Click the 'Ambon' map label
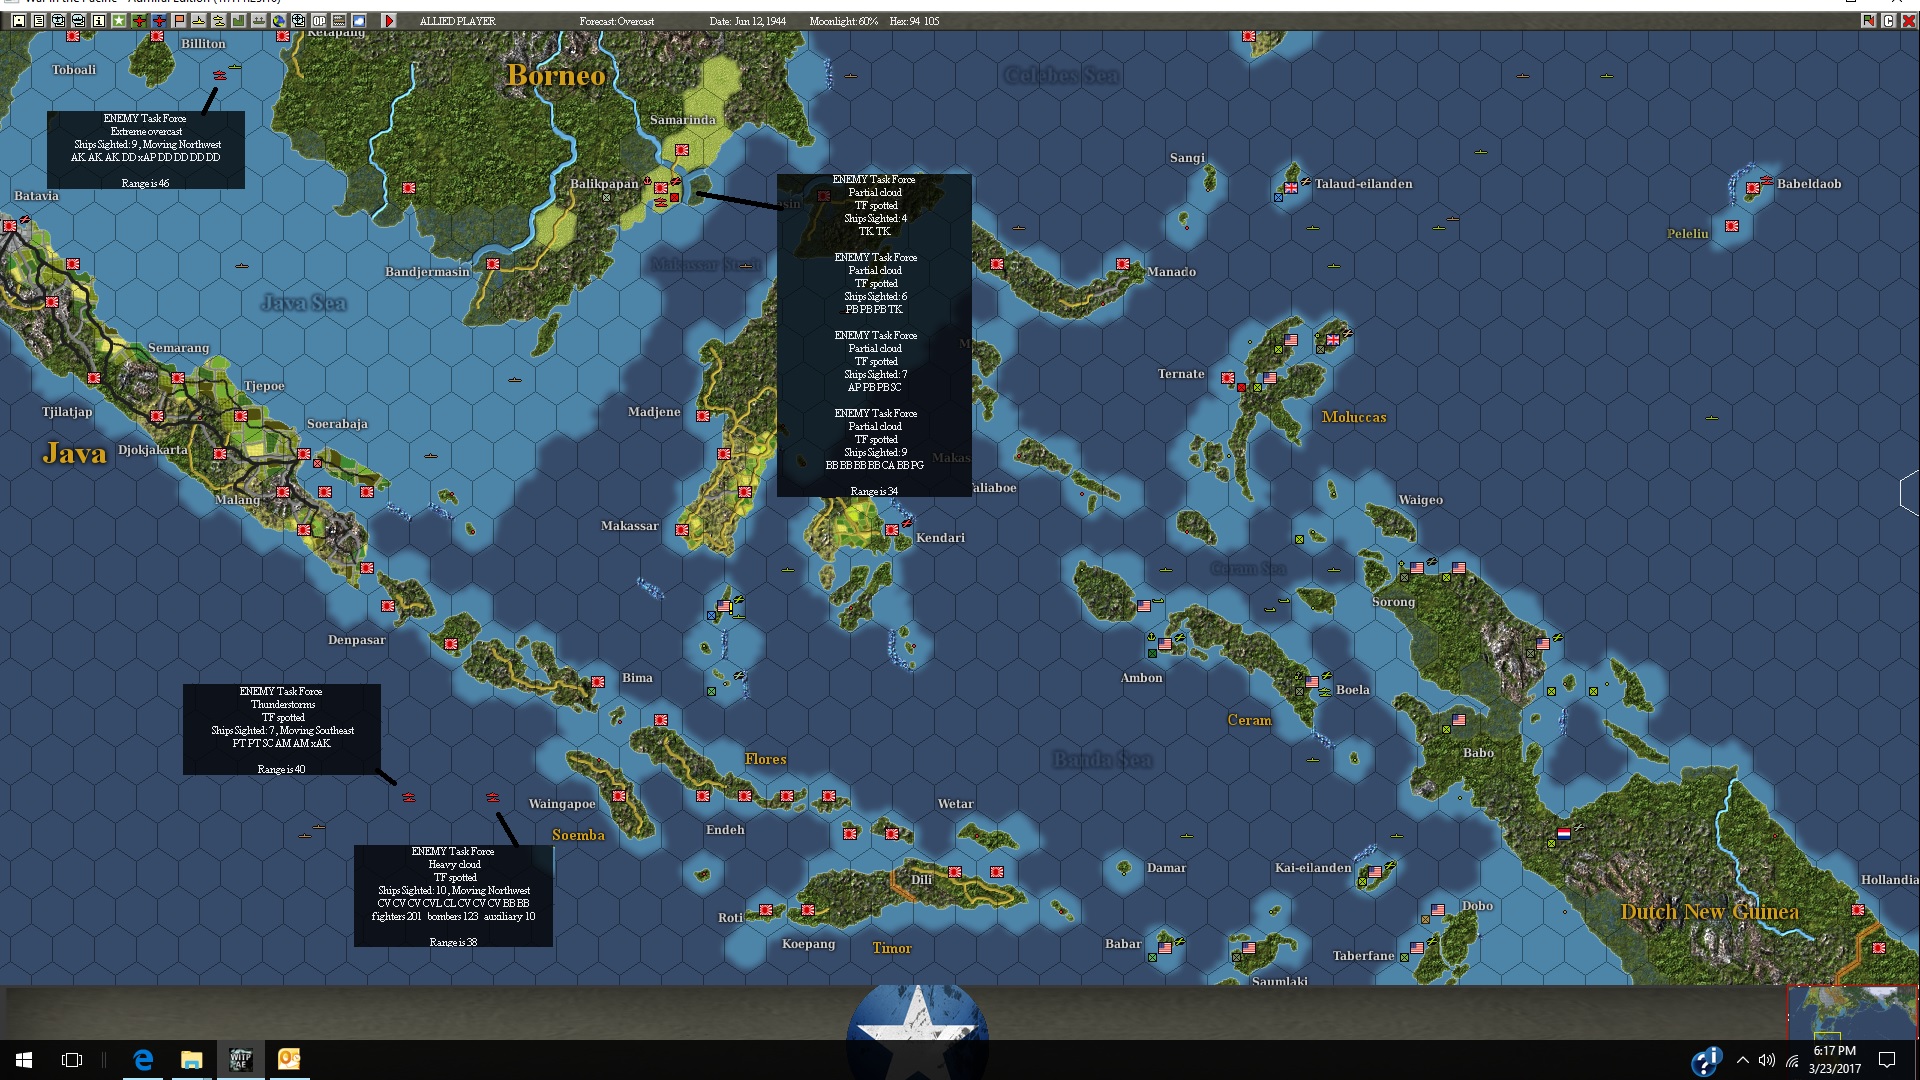This screenshot has width=1920, height=1080. (1141, 678)
